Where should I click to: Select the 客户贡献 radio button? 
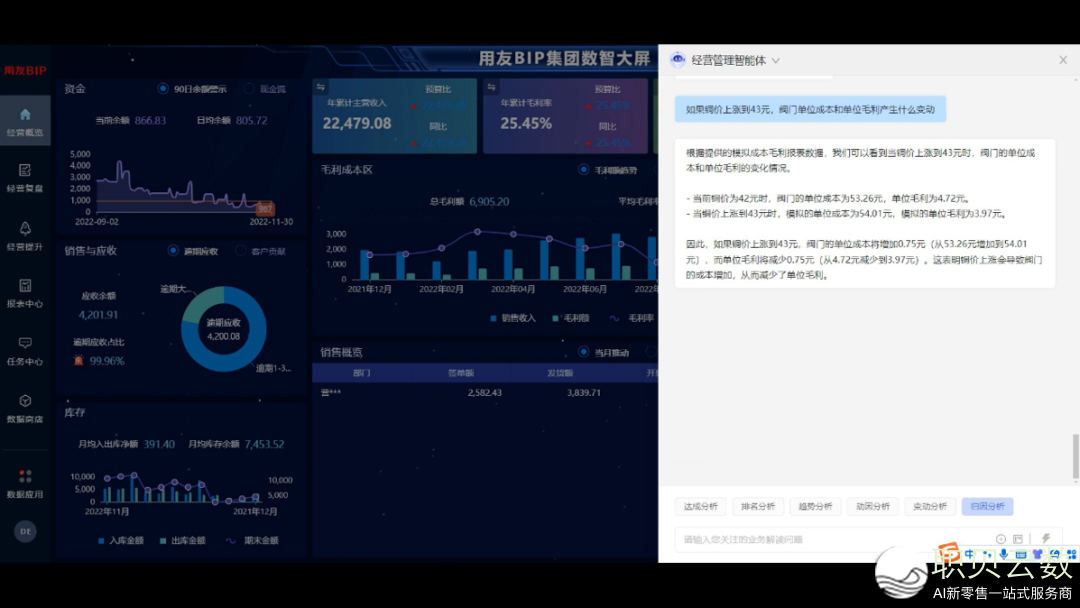point(240,251)
